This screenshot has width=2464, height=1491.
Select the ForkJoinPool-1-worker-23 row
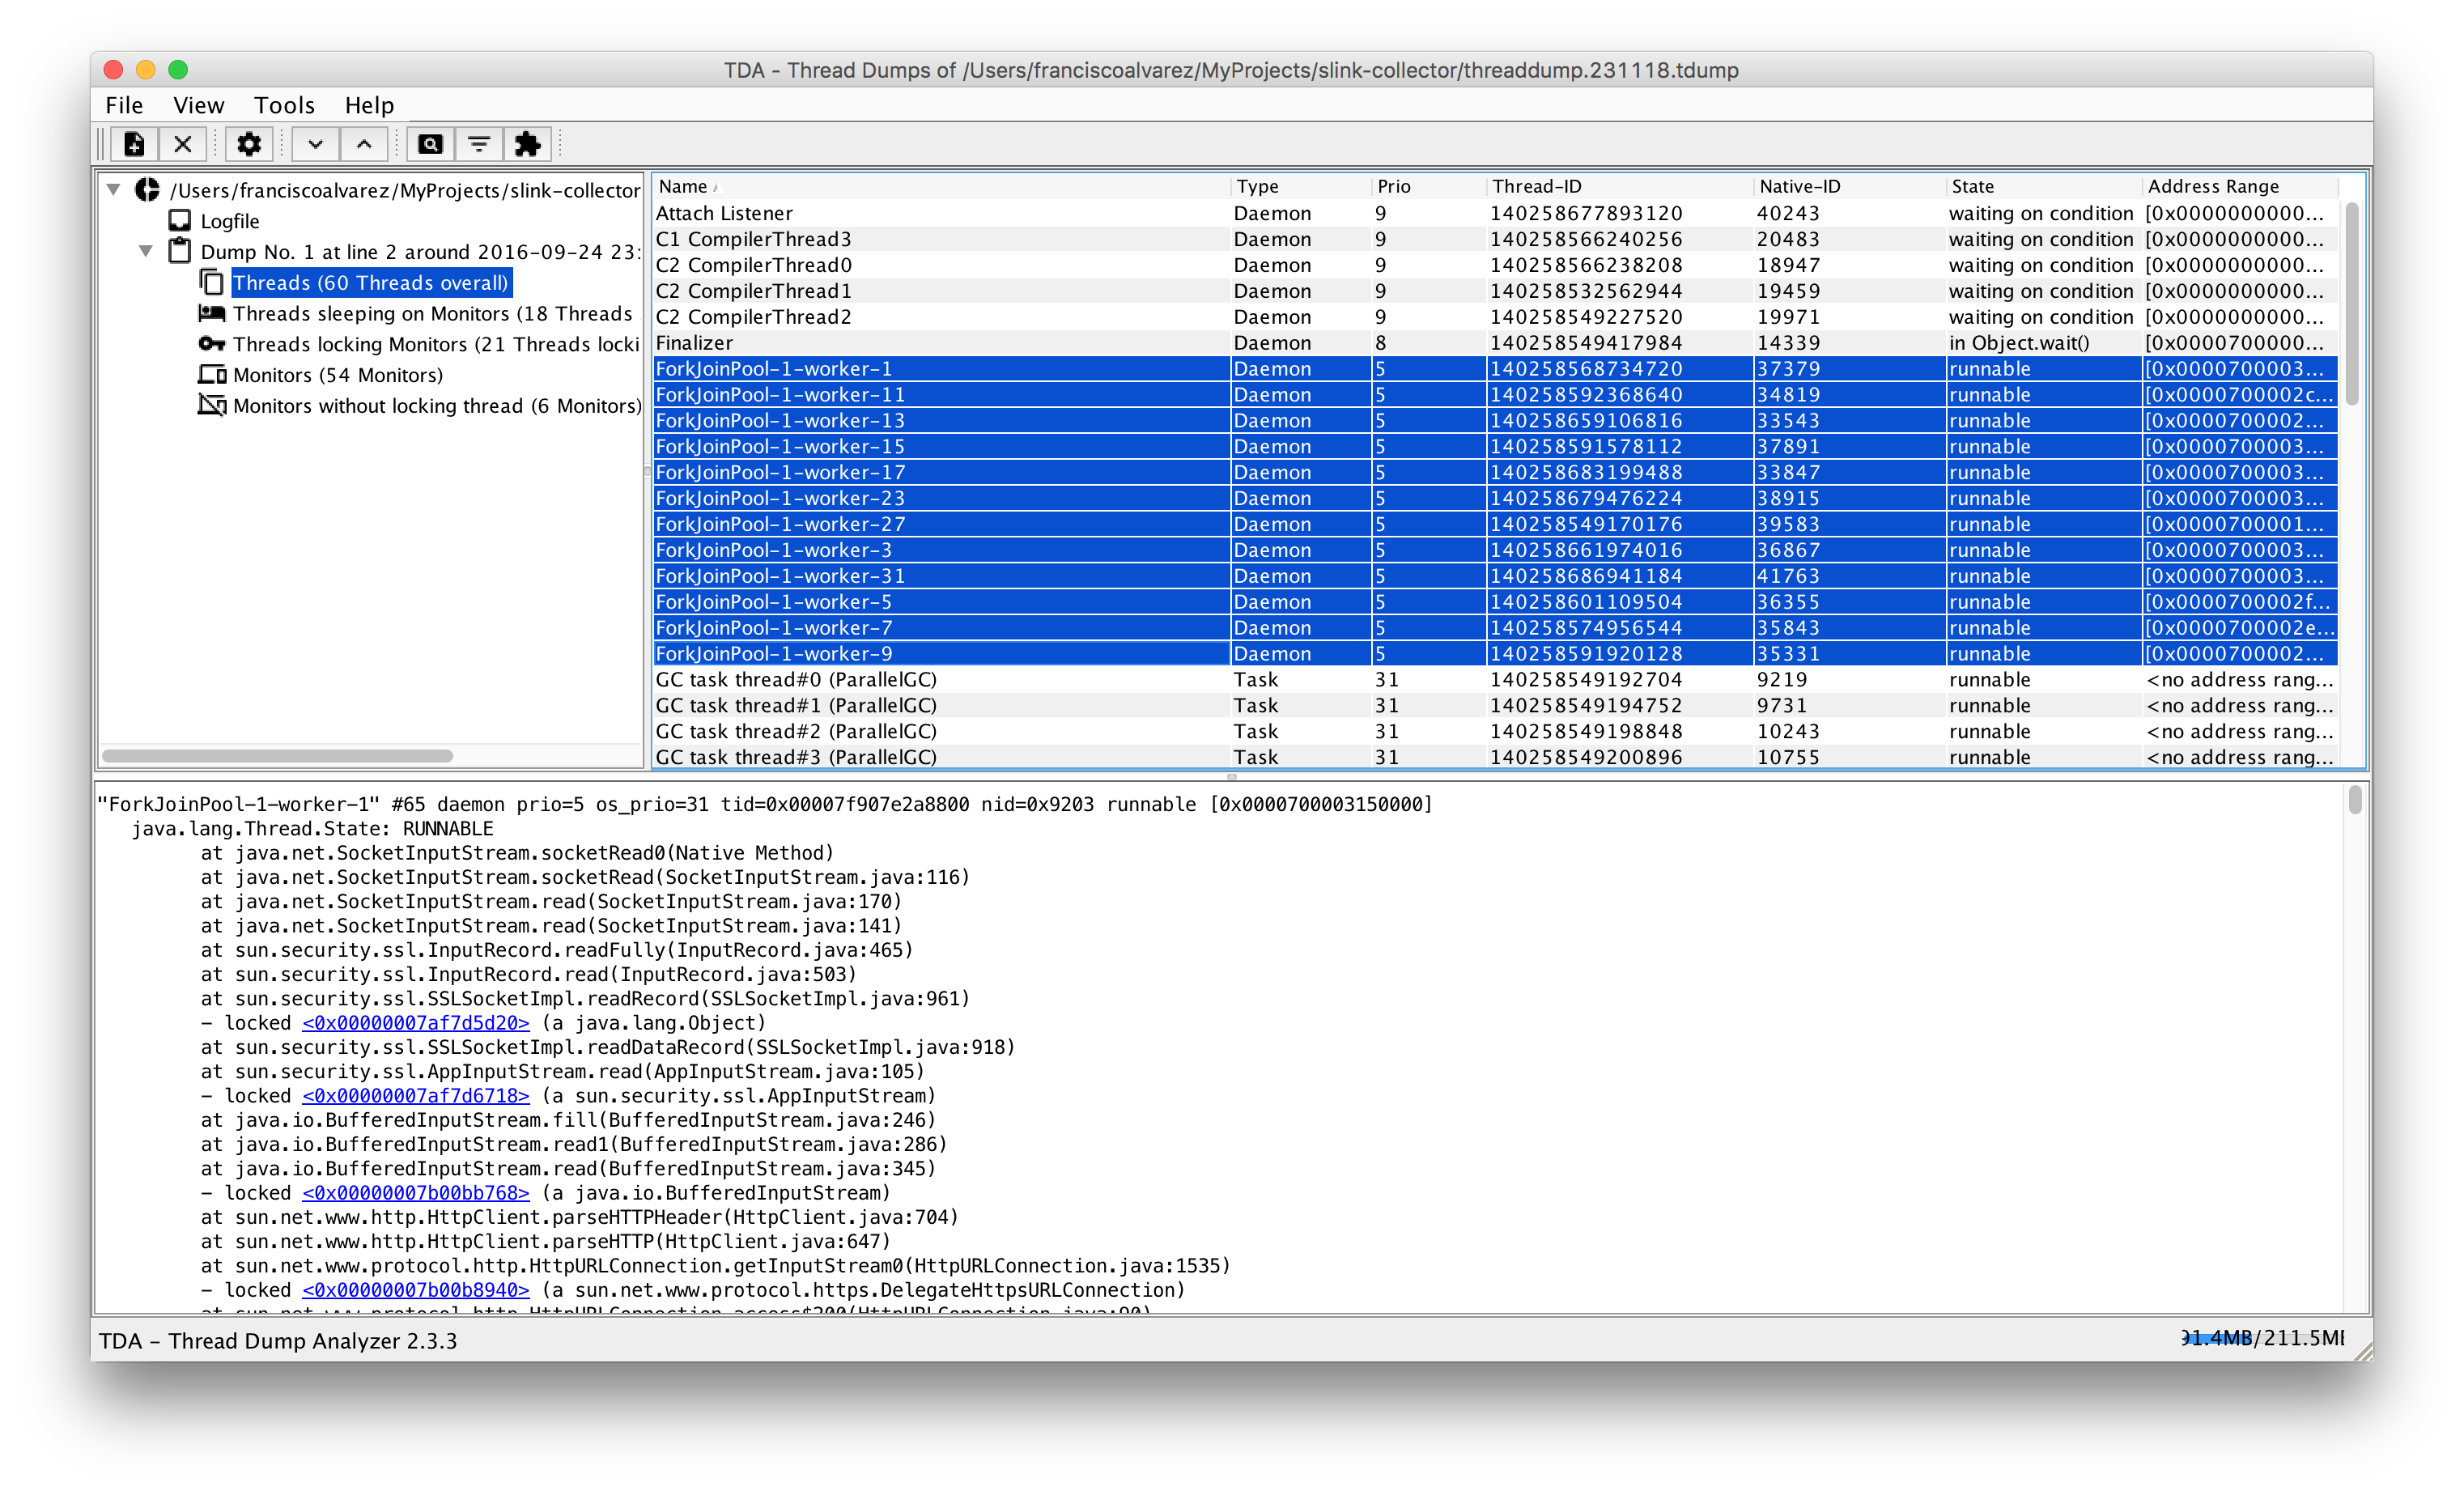coord(1495,498)
